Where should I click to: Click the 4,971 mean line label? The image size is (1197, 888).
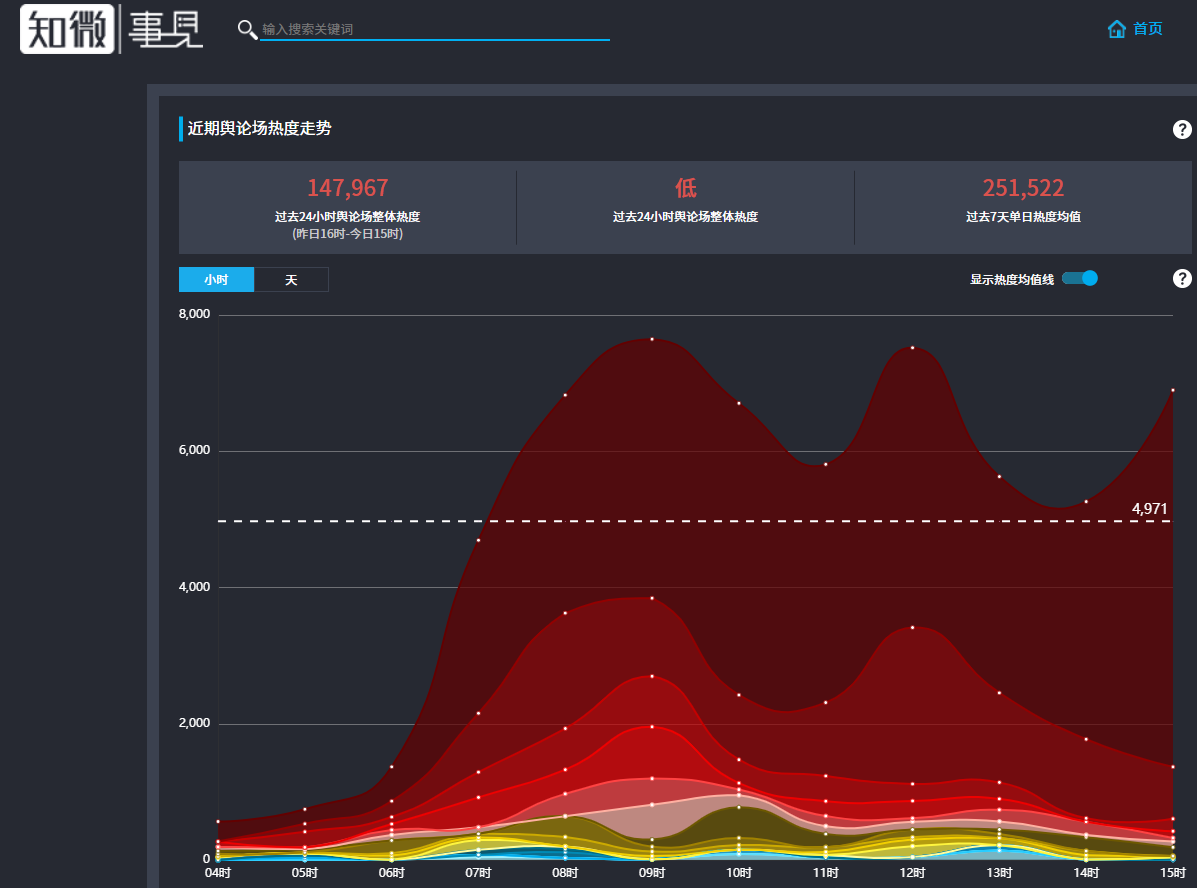[1149, 509]
